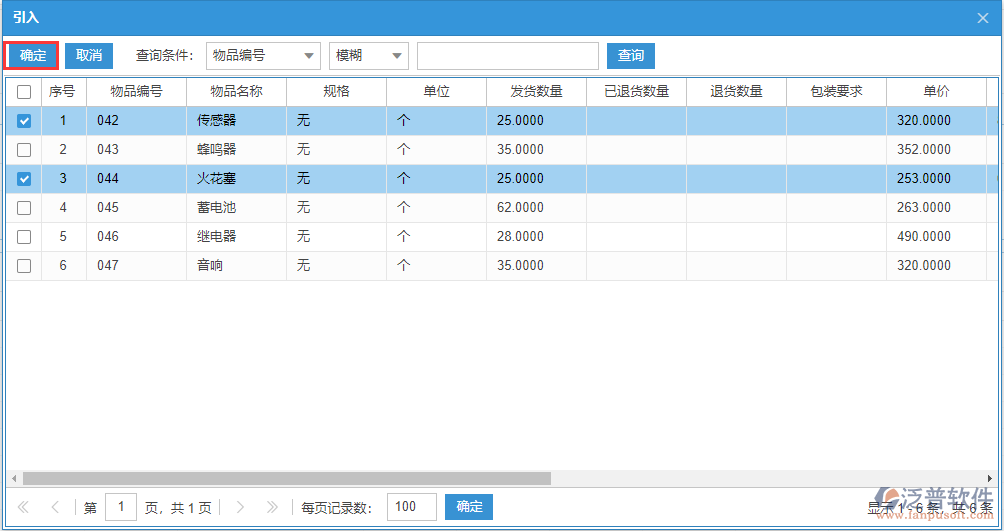Click item name 火花塞
1004x531 pixels.
pyautogui.click(x=216, y=179)
